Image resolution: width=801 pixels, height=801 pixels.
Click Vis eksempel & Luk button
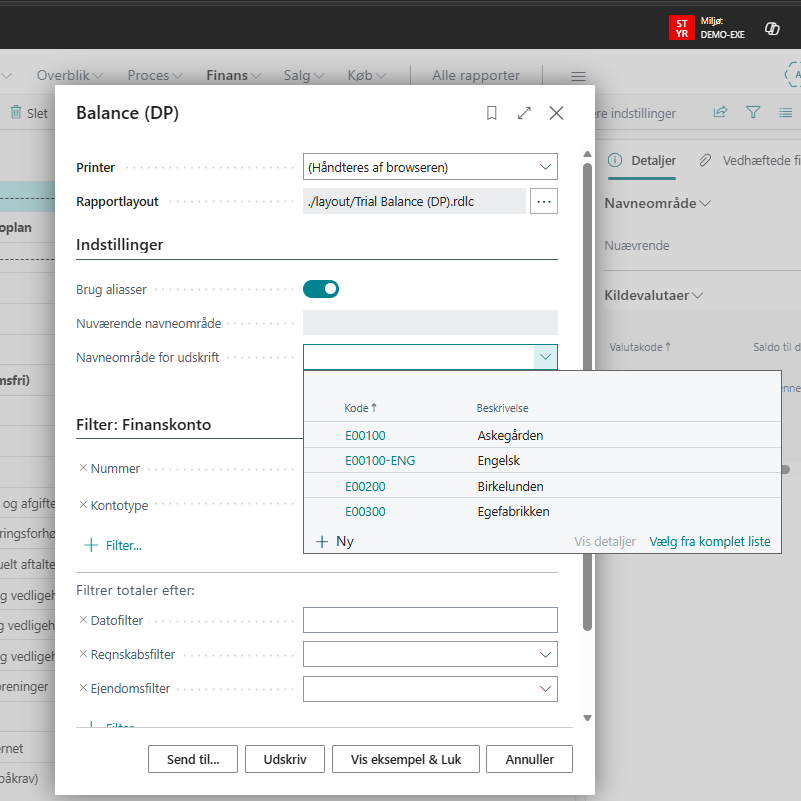tap(406, 759)
